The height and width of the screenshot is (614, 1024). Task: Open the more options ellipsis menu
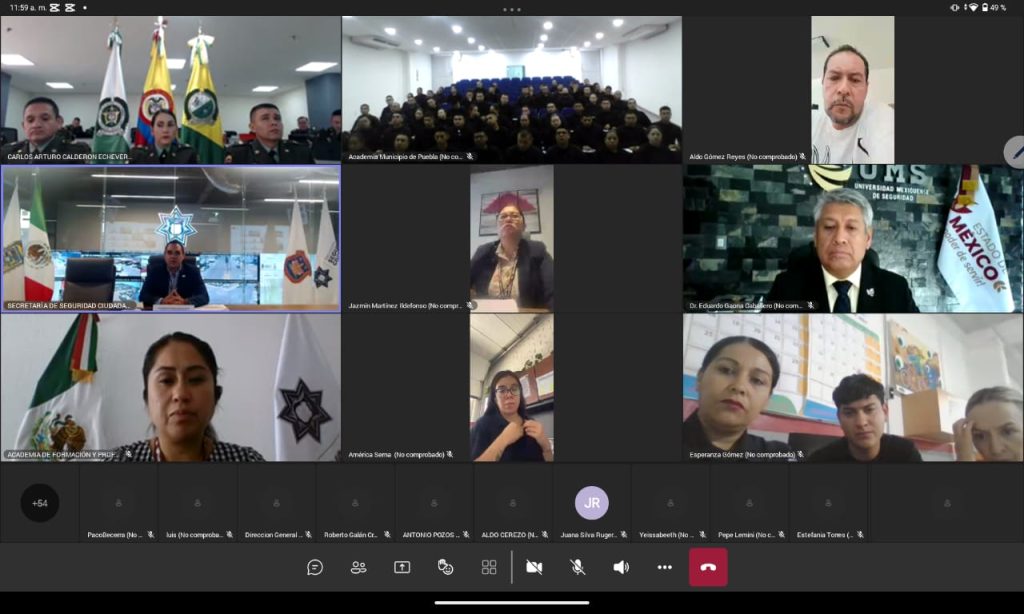coord(665,567)
